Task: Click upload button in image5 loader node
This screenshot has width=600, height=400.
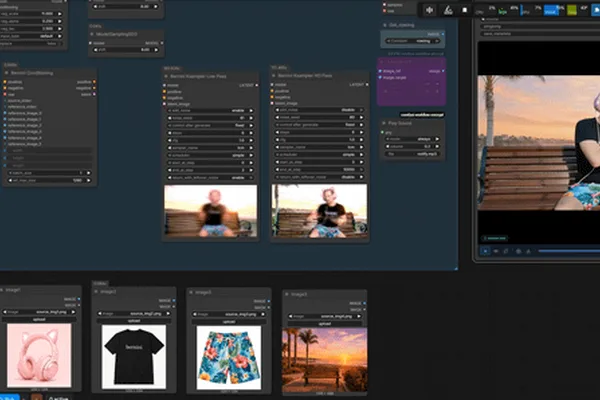Action: (324, 324)
